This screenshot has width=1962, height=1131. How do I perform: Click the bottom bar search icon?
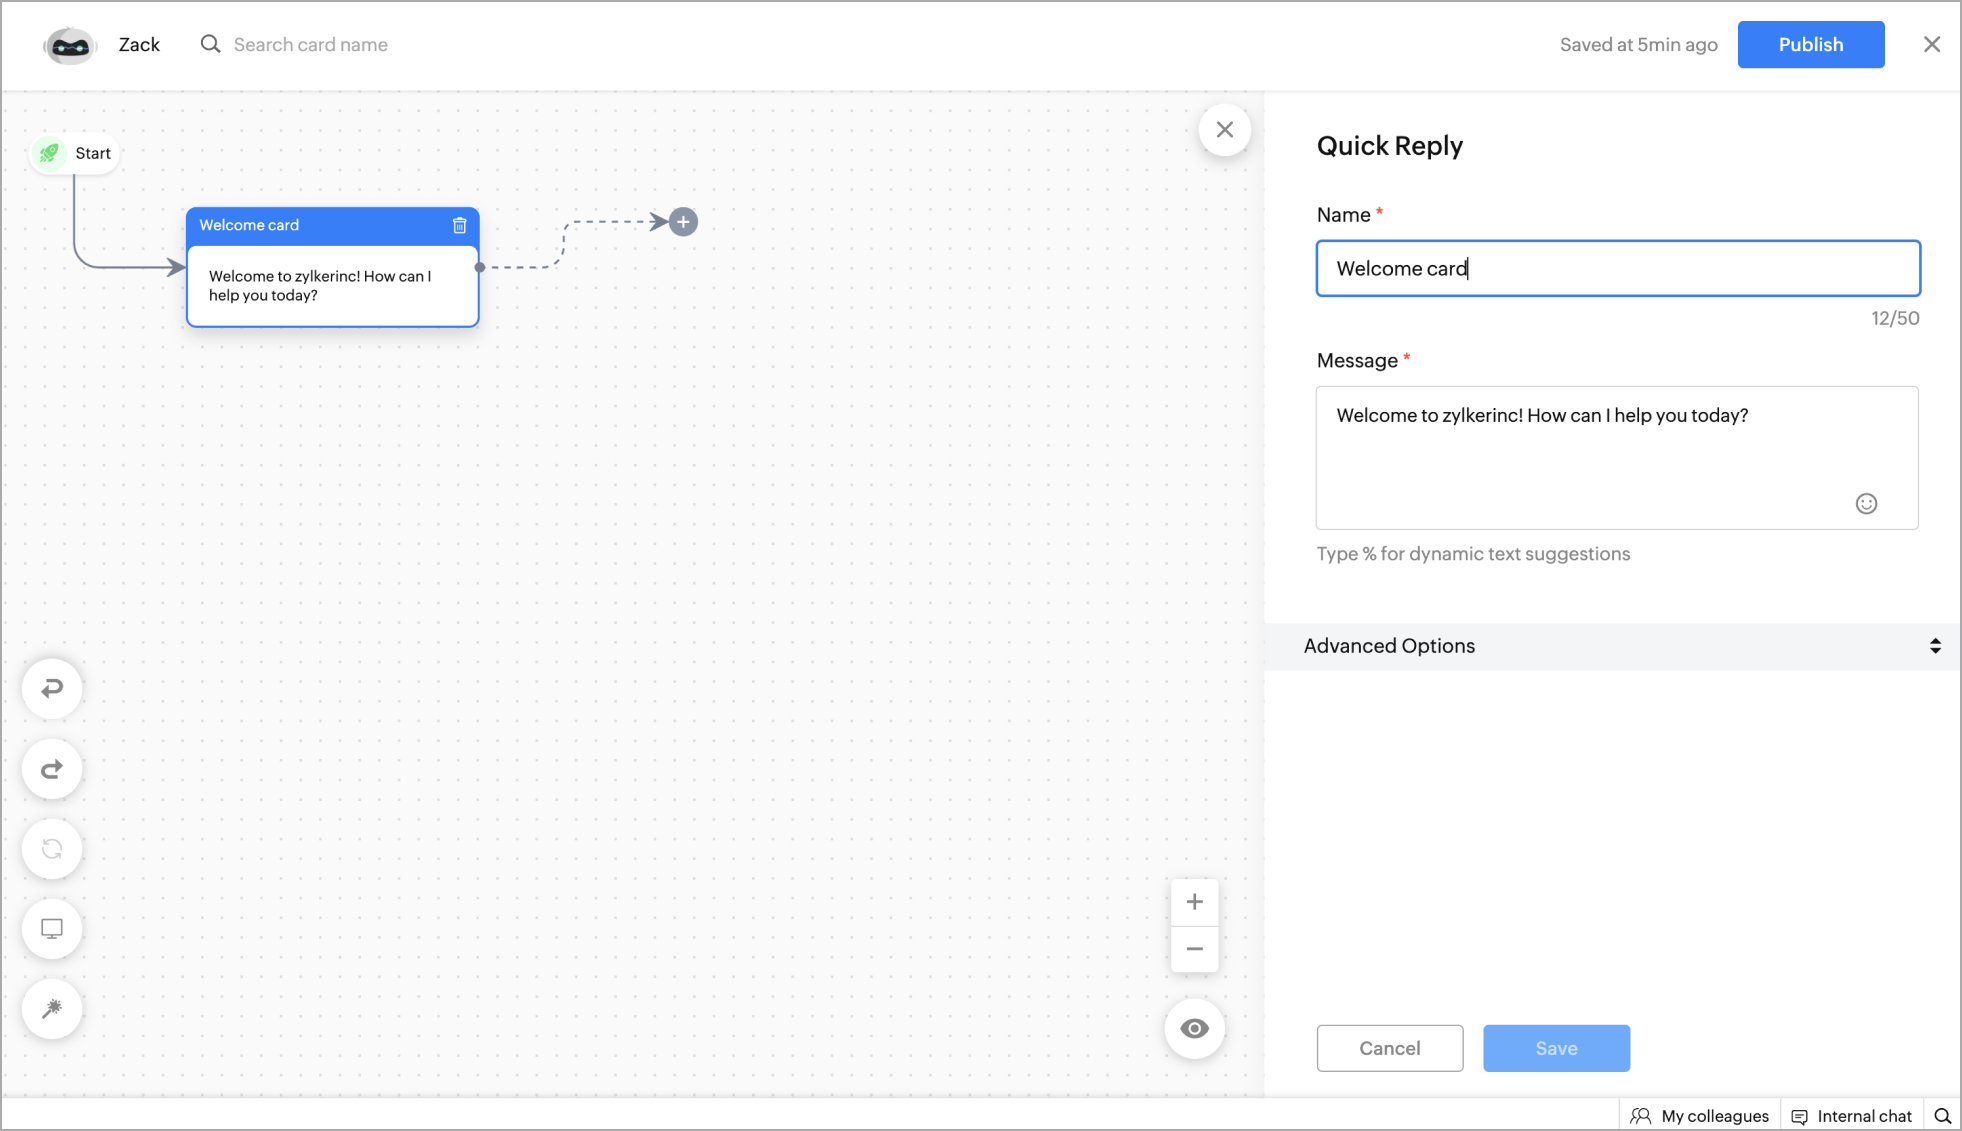(x=1943, y=1116)
